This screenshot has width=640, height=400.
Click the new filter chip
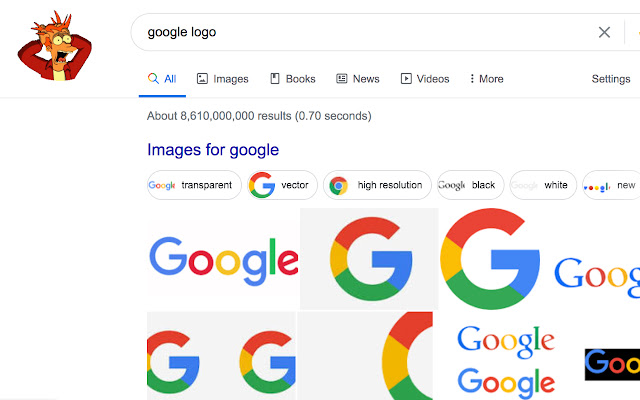coord(611,185)
